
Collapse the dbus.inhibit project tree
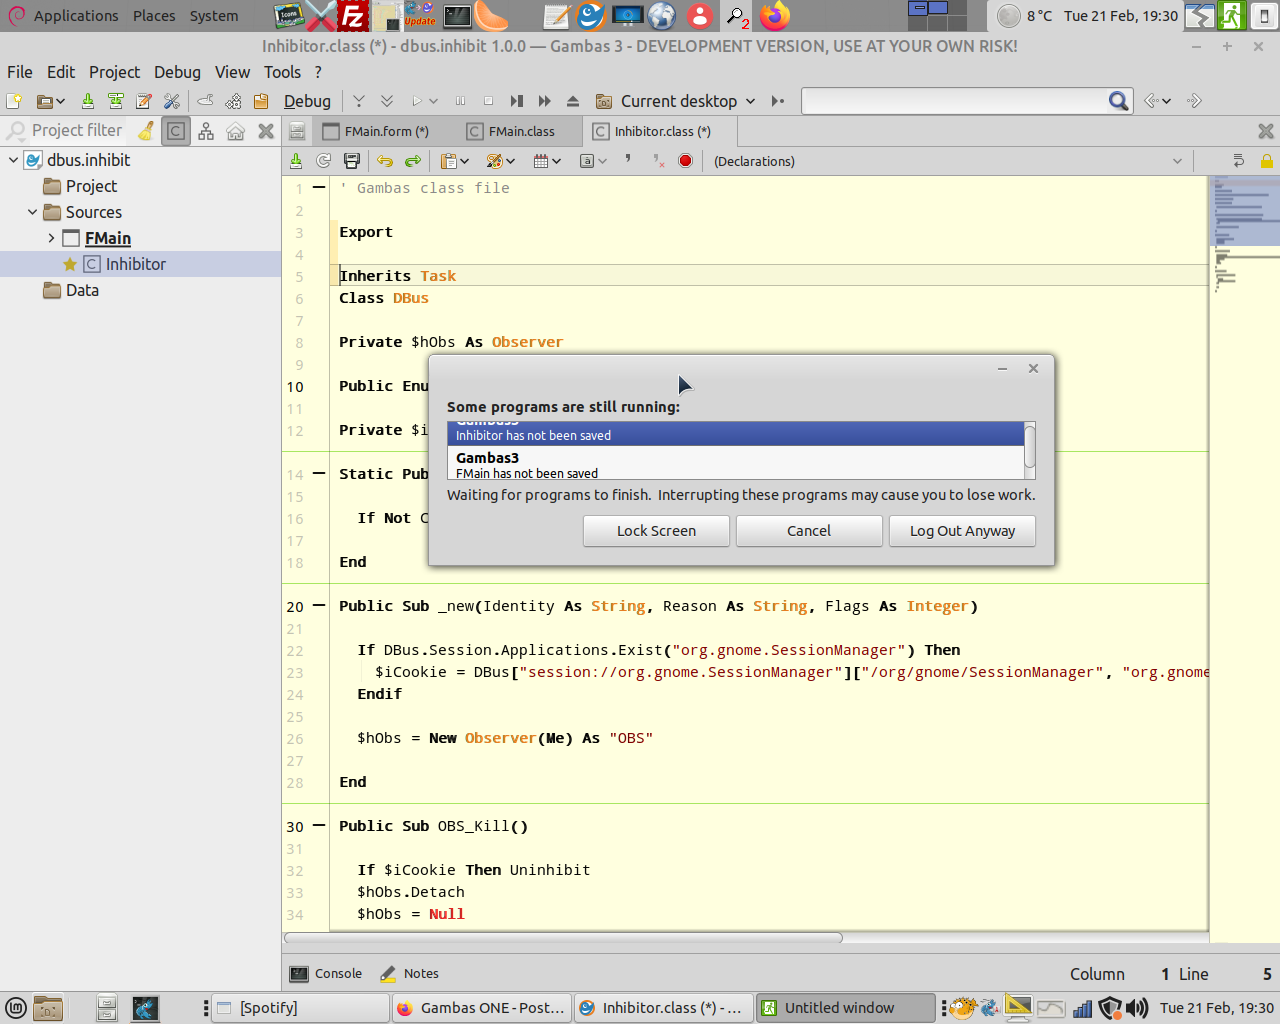click(13, 160)
